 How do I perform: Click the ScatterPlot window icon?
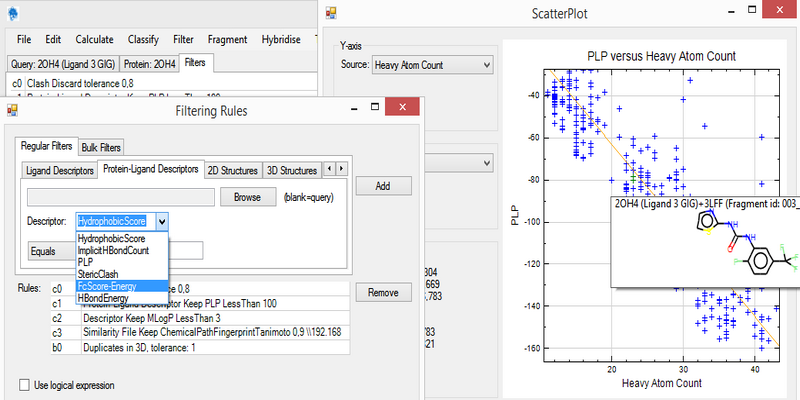(331, 15)
